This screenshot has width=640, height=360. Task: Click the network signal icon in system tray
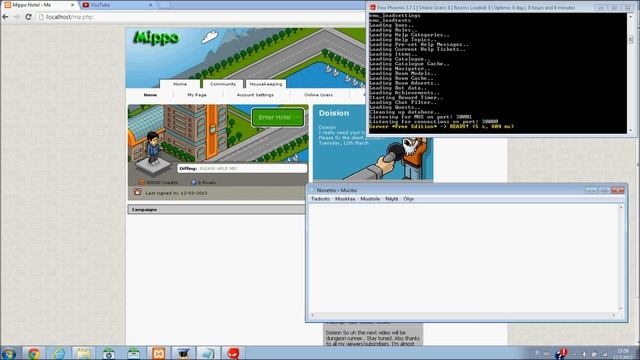point(605,354)
